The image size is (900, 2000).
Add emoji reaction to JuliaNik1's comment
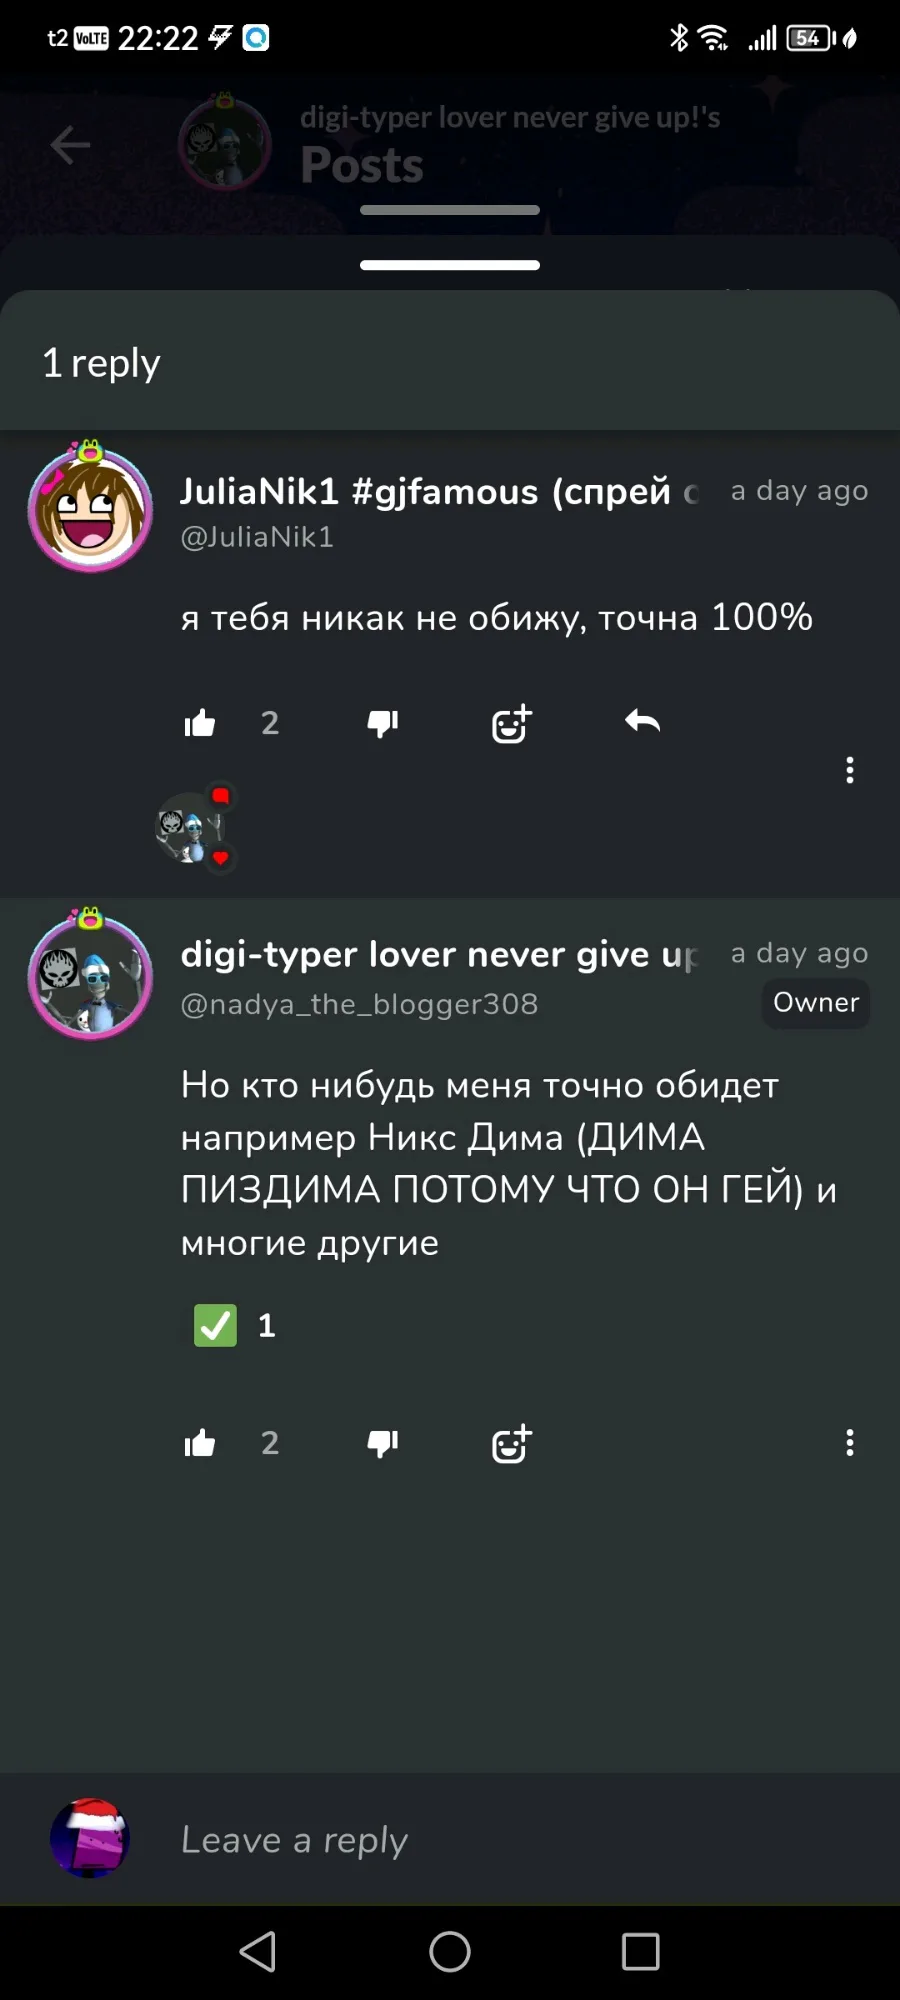(x=511, y=723)
